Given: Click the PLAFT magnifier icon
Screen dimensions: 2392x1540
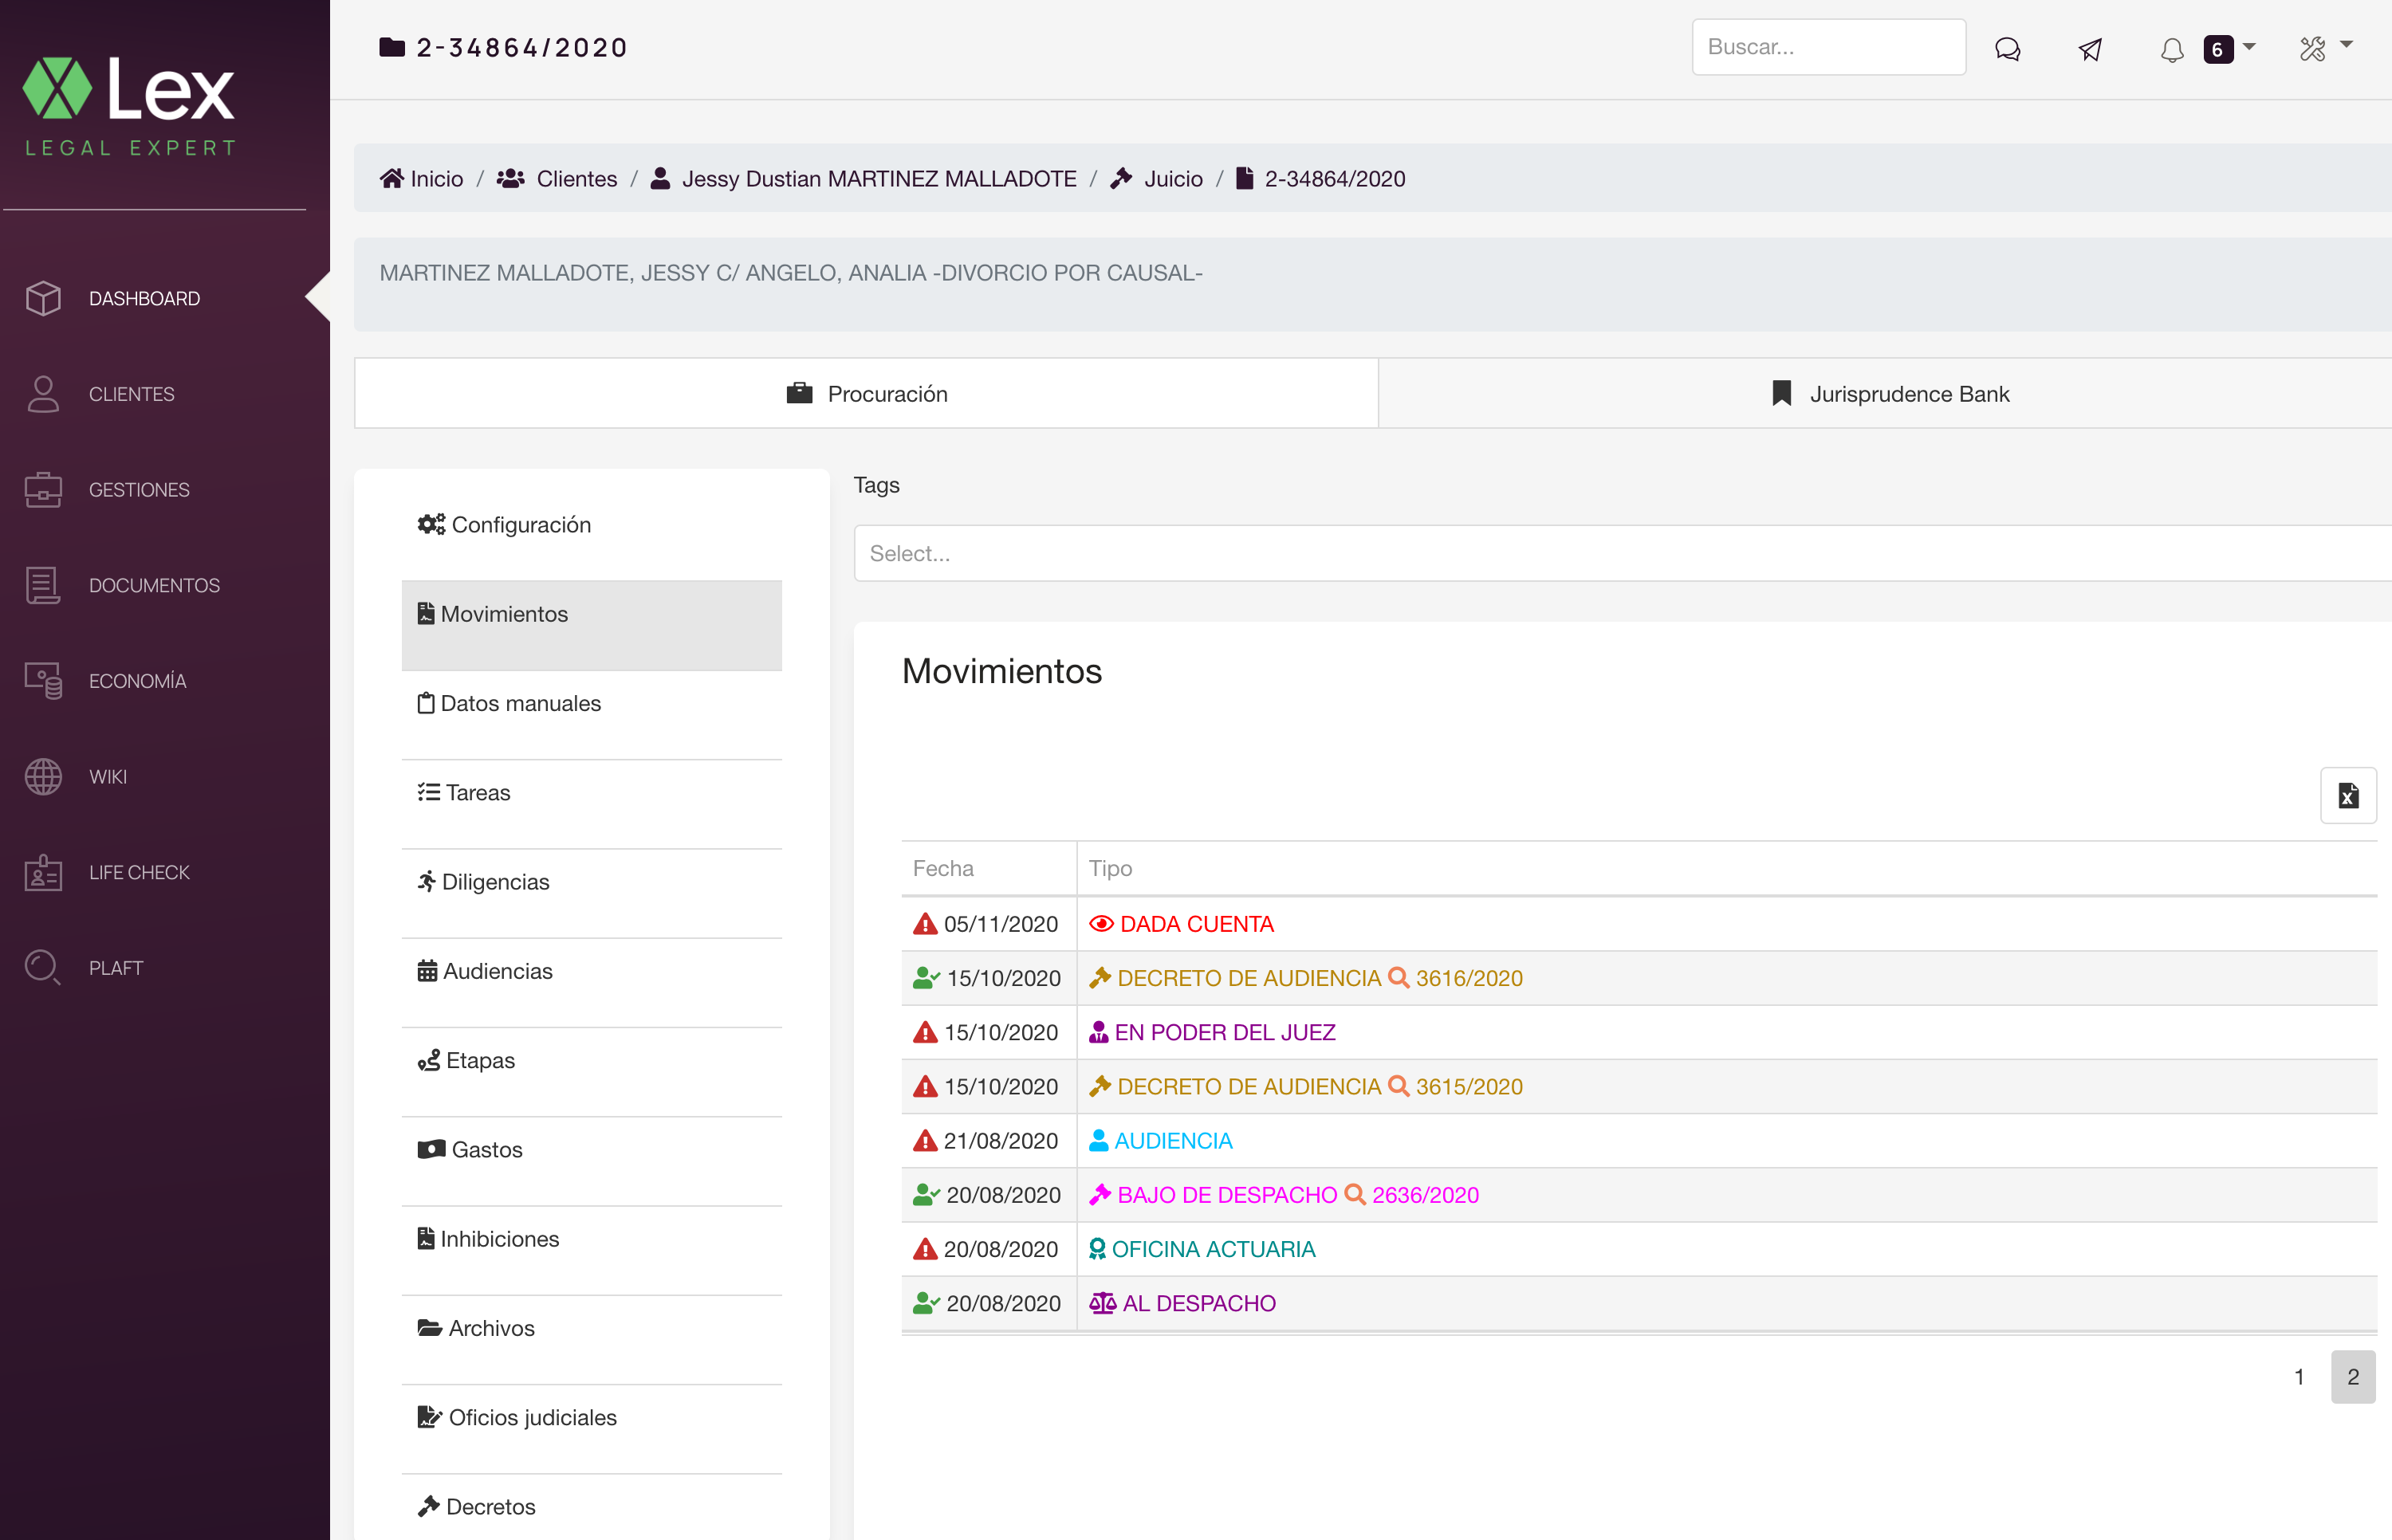Looking at the screenshot, I should click(43, 967).
